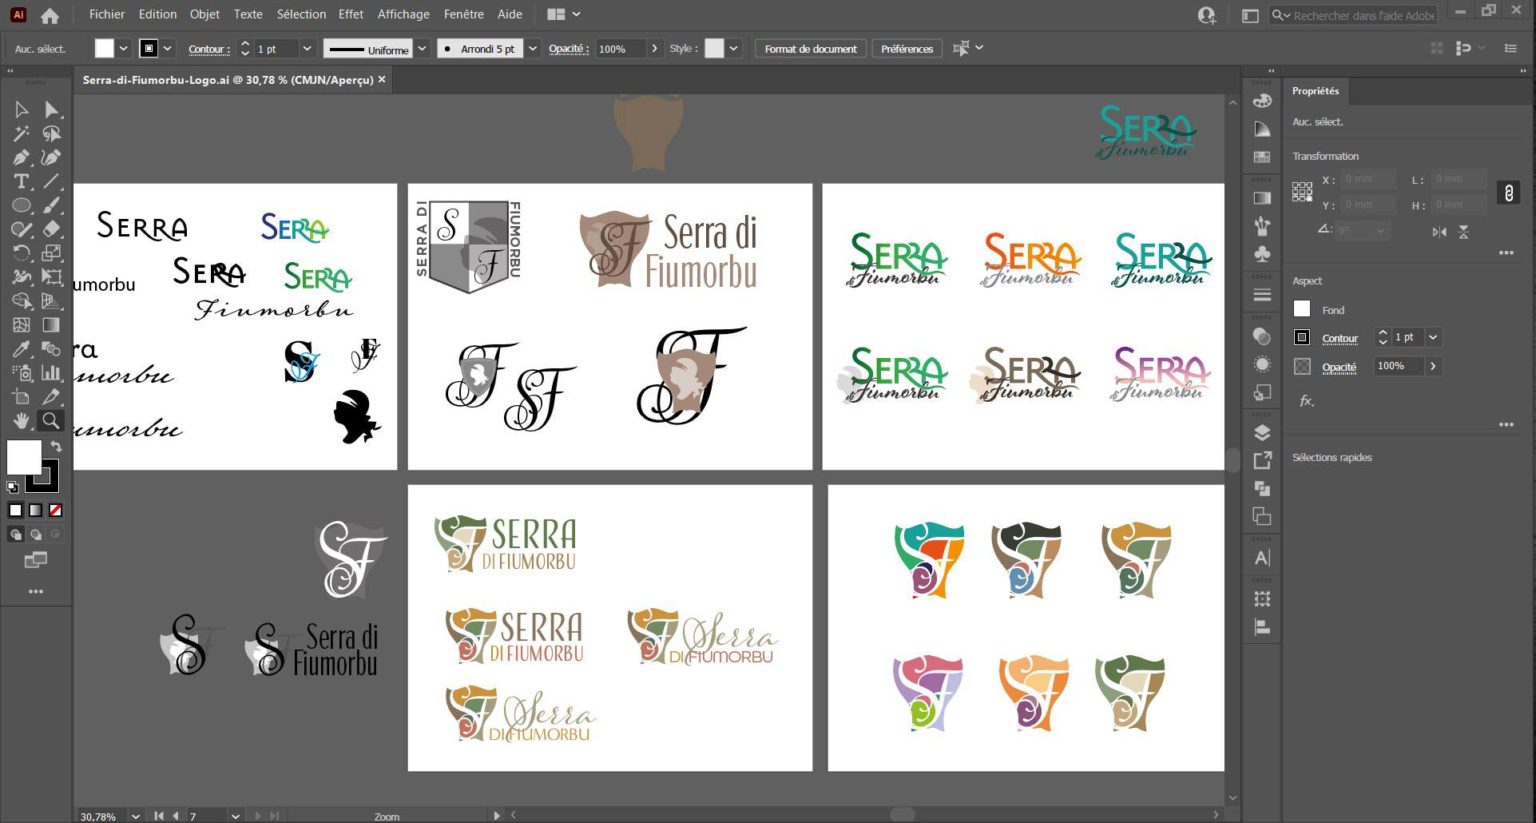The image size is (1536, 823).
Task: Choose the Hand tool
Action: point(21,421)
